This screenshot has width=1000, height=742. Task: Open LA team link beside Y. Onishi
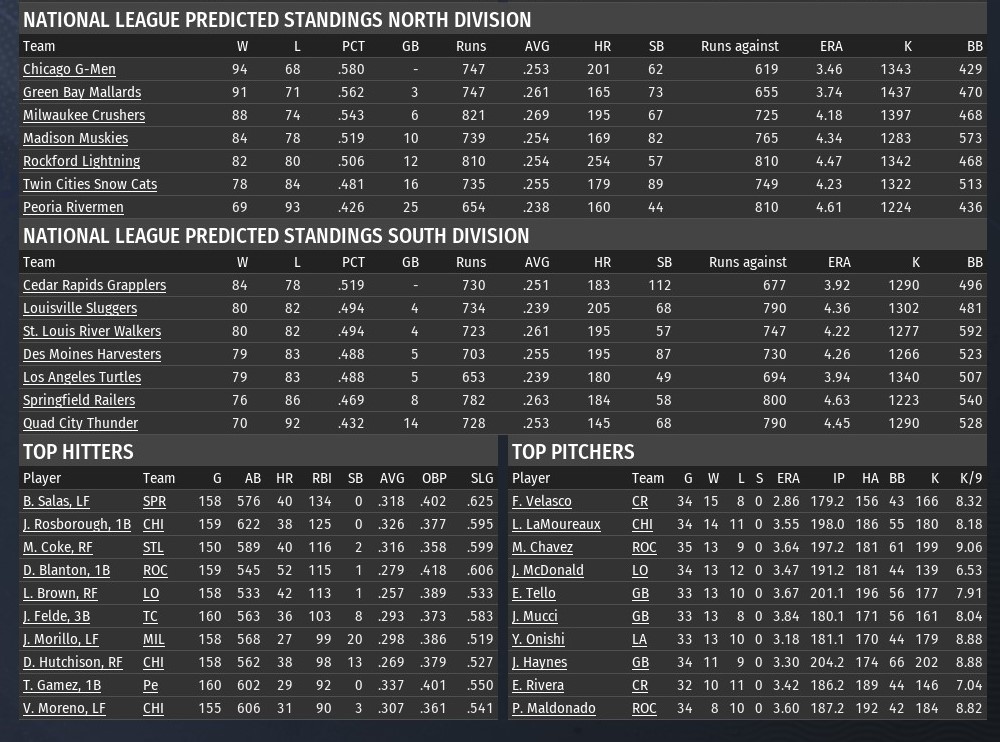(x=640, y=639)
